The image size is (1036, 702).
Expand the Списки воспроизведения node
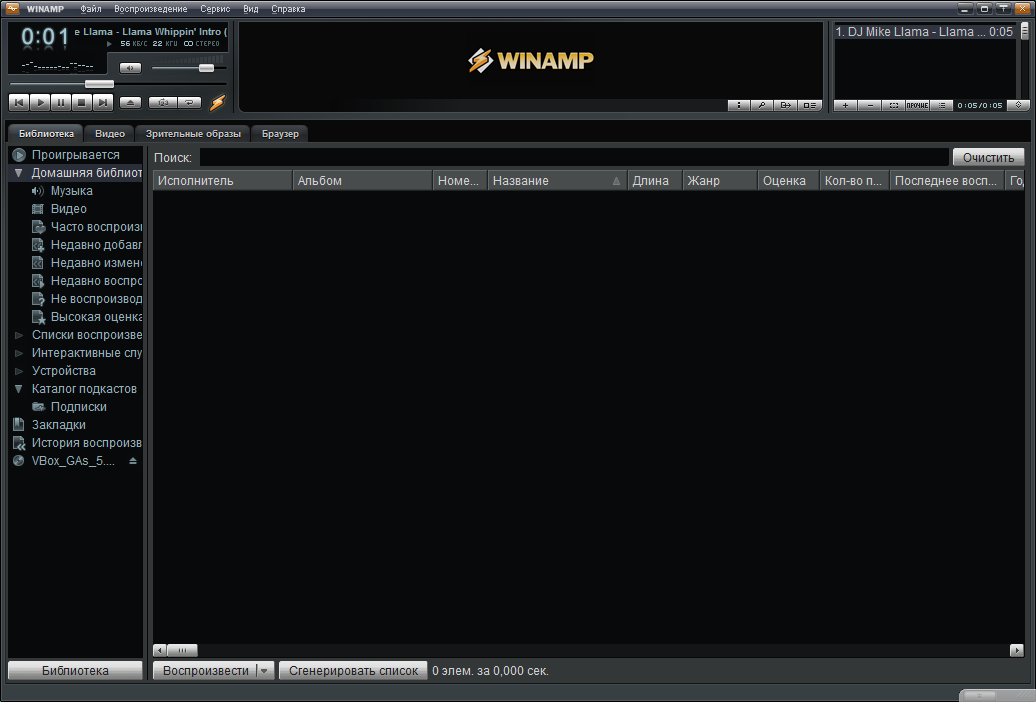click(18, 335)
